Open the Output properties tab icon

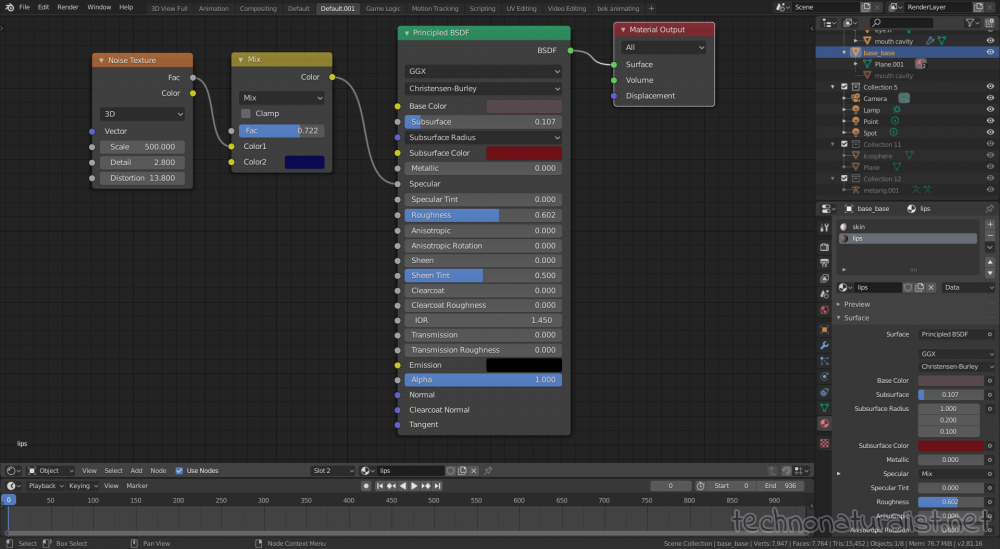click(x=825, y=263)
